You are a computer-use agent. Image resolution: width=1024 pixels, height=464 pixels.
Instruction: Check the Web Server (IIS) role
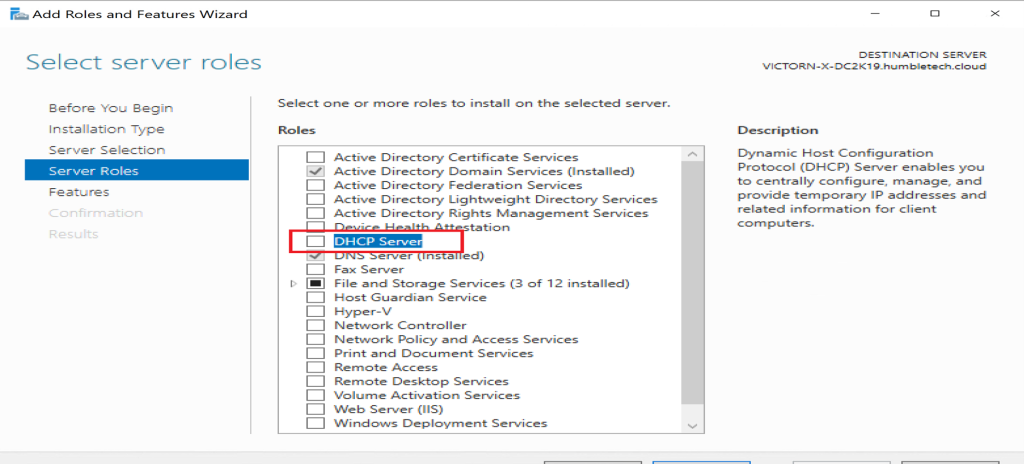315,409
